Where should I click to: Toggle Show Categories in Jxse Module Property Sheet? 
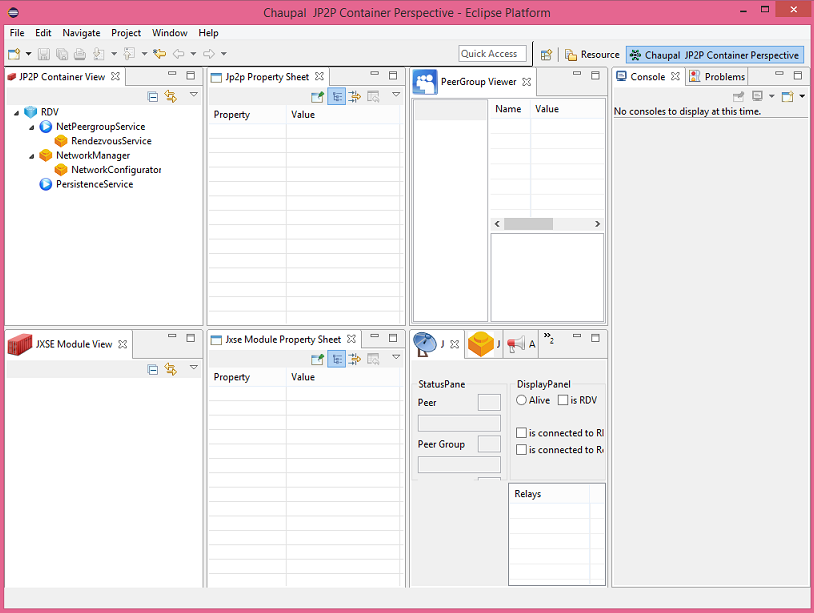[x=336, y=359]
